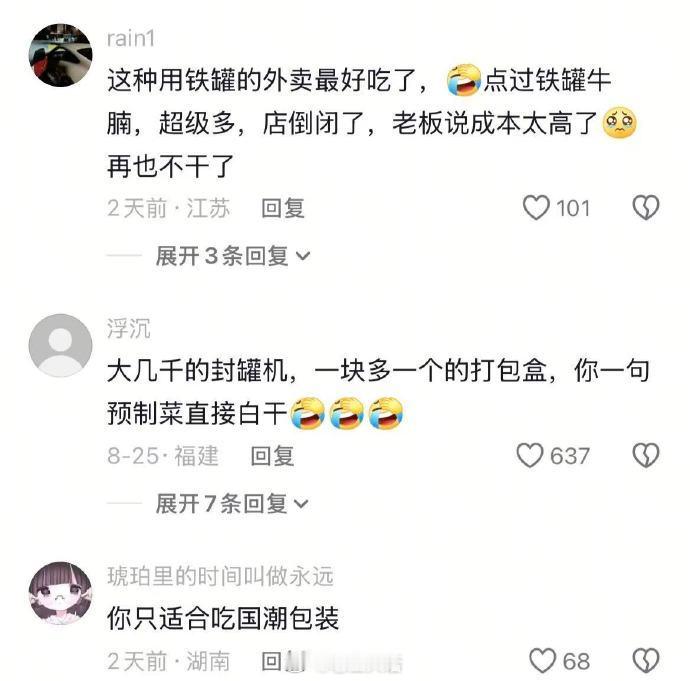Viewport: 690px width, 681px height.
Task: Dislike rain1's comment with broken heart
Action: 646,208
